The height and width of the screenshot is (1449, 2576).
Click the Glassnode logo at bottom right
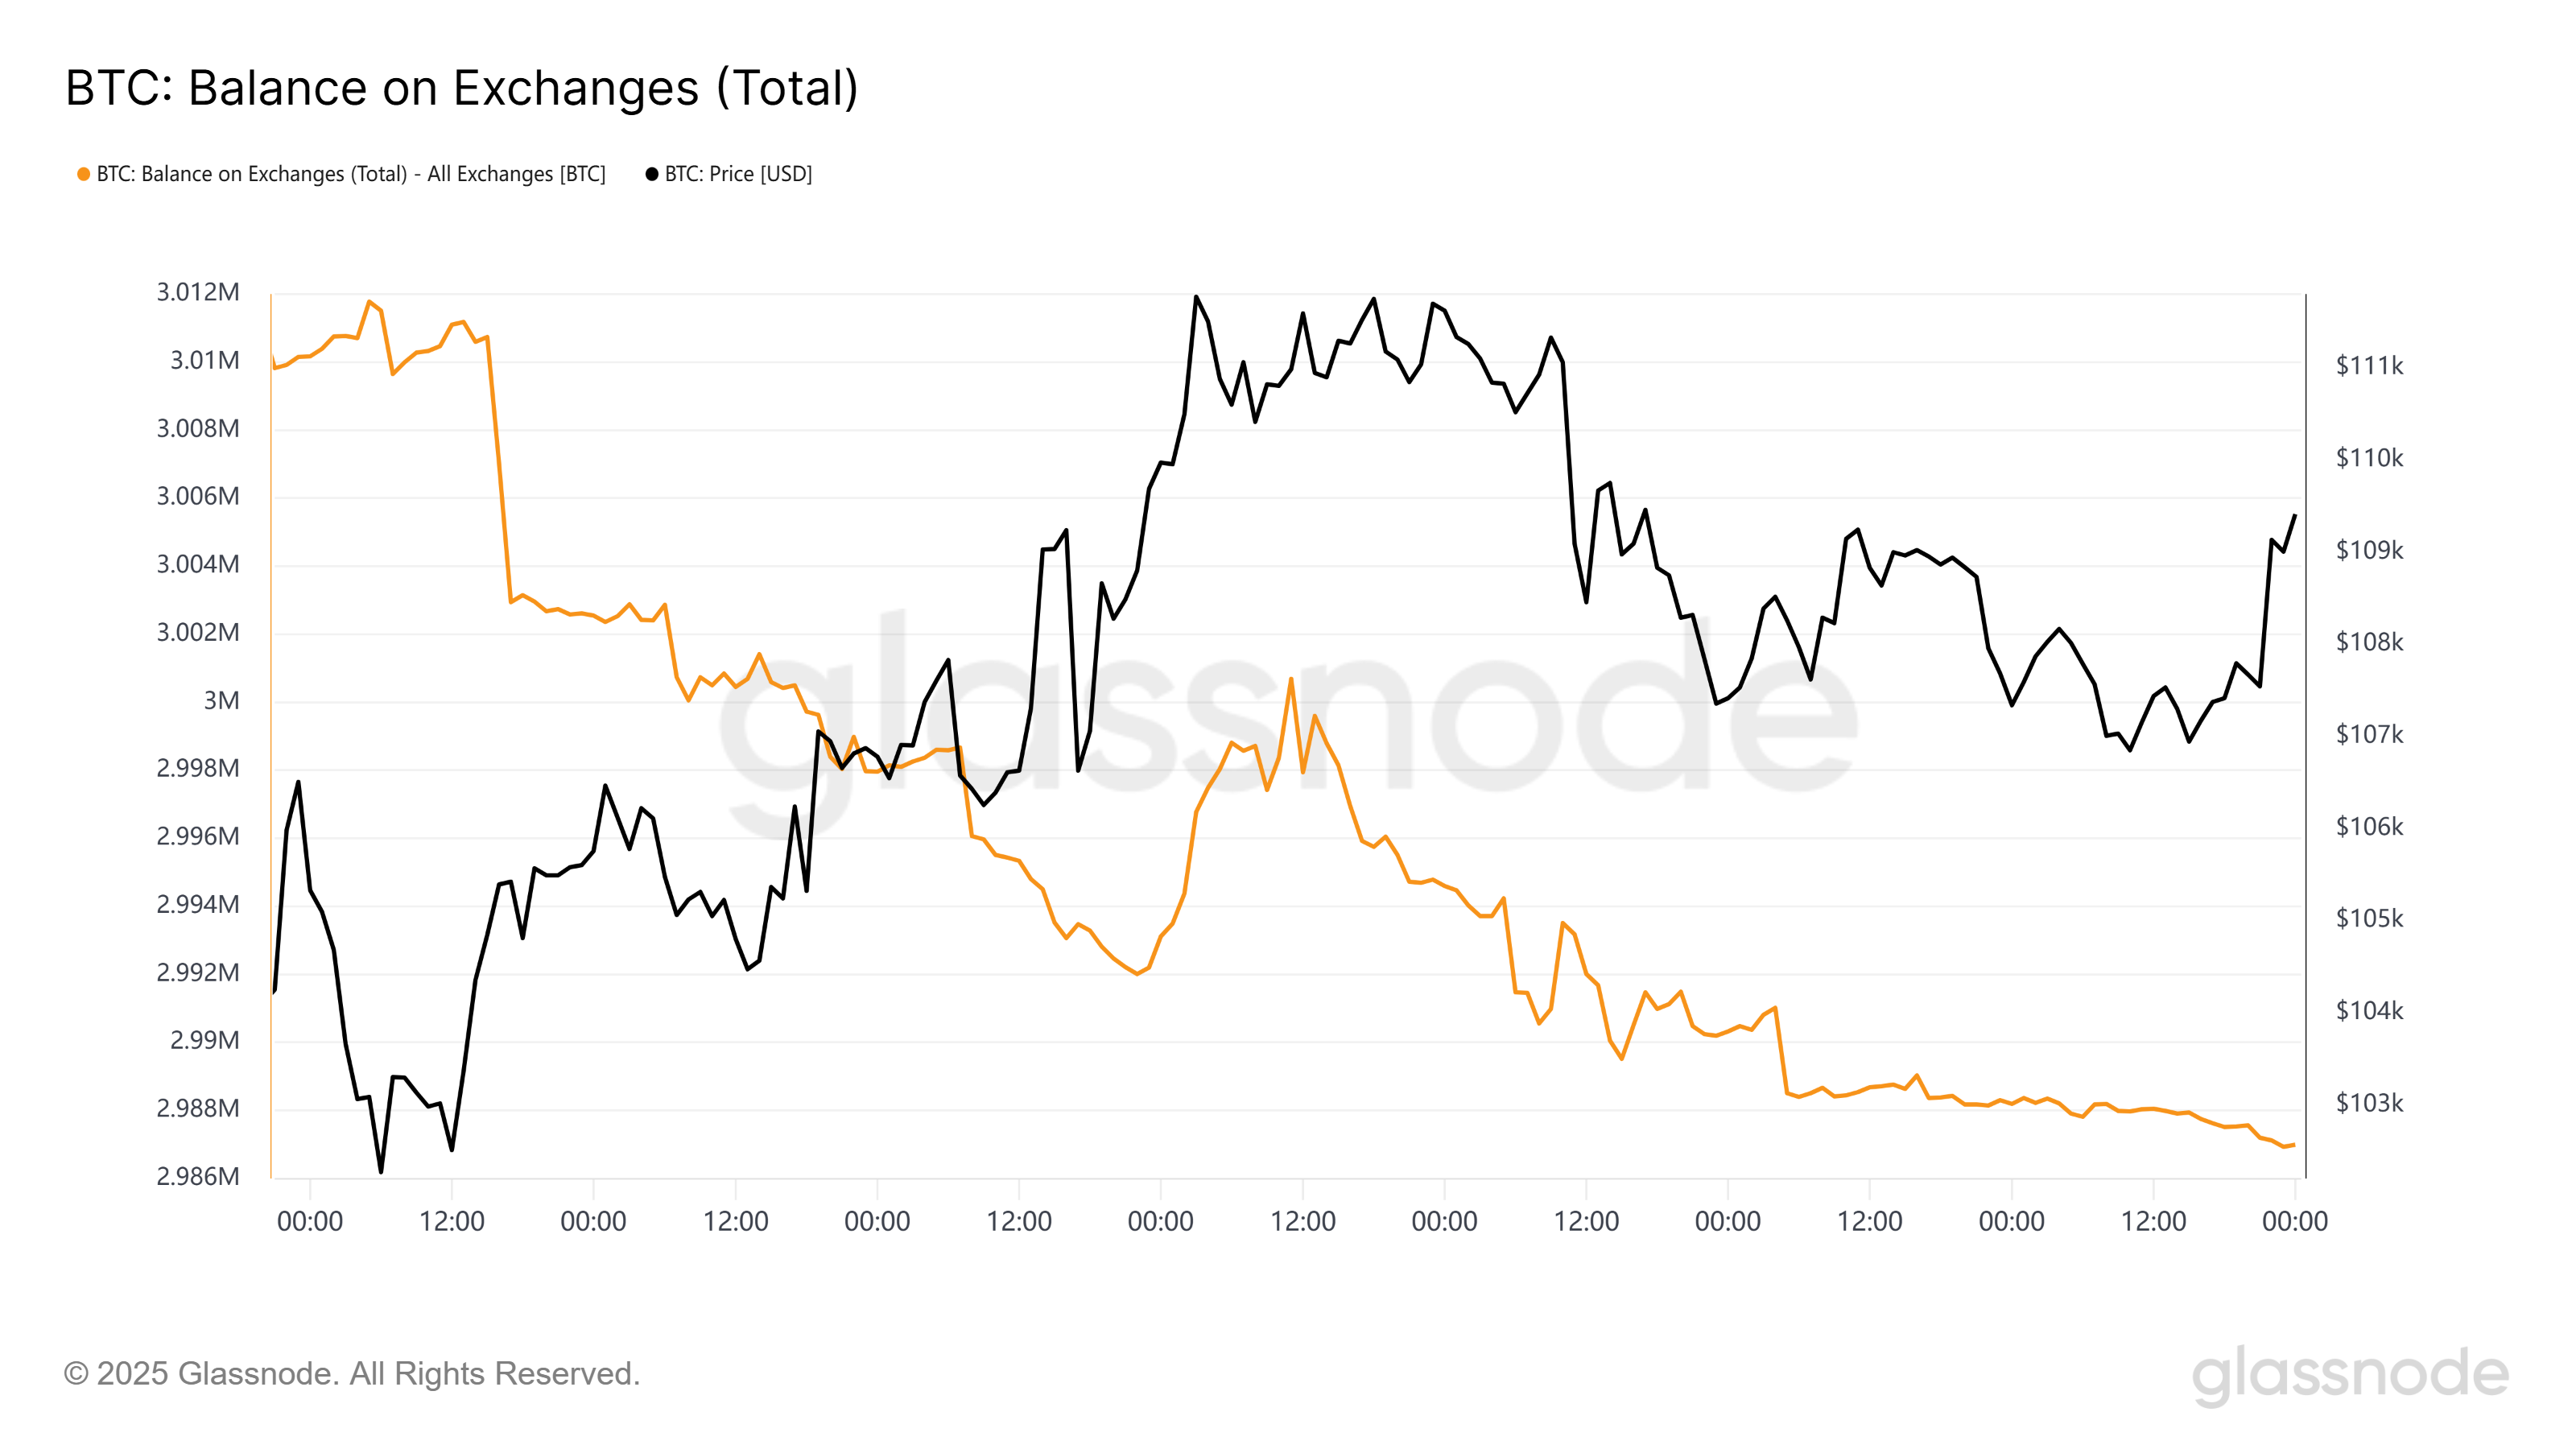click(x=2350, y=1375)
